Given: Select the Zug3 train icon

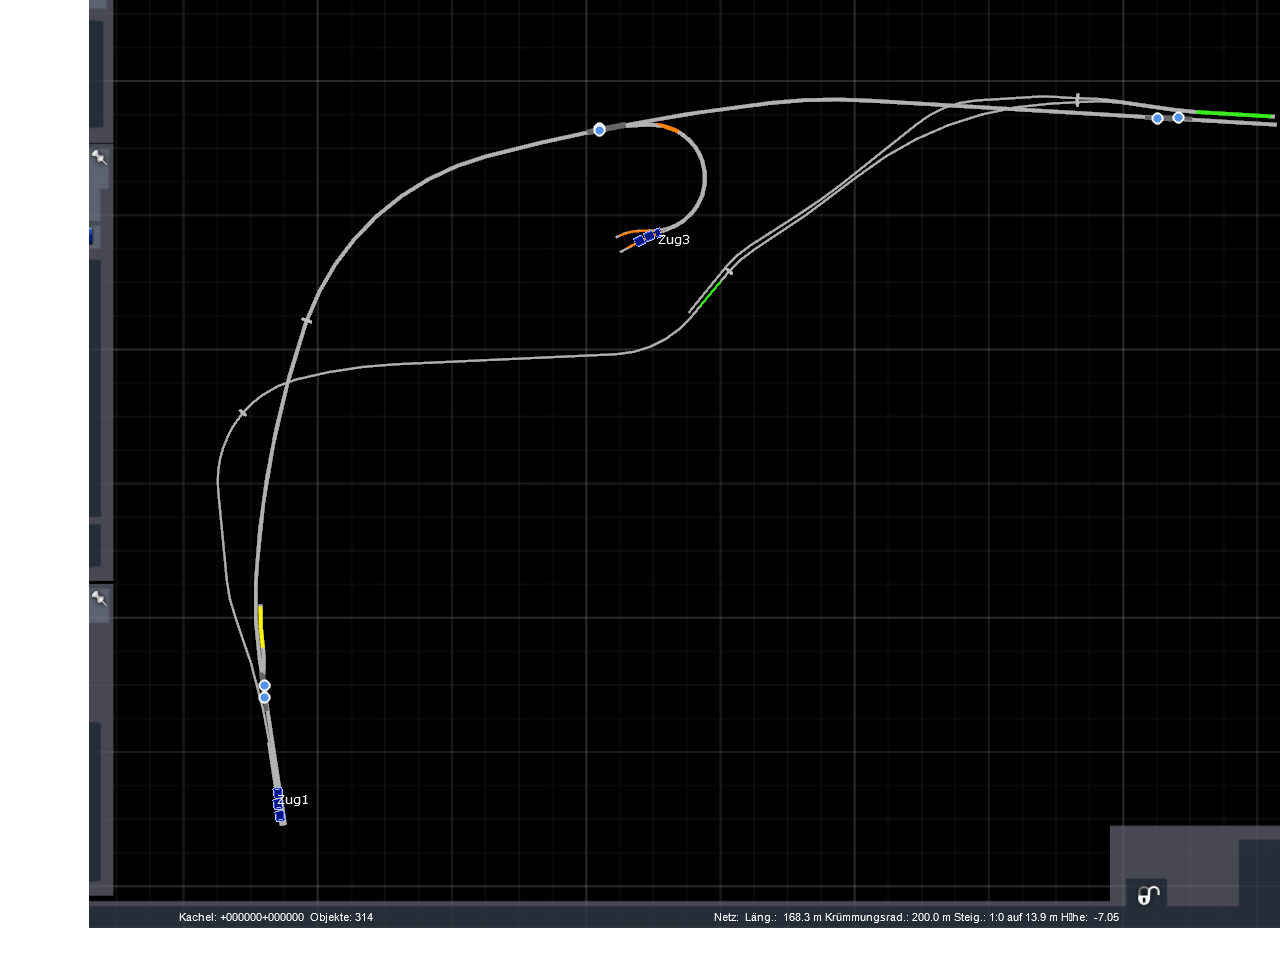Looking at the screenshot, I should 645,238.
